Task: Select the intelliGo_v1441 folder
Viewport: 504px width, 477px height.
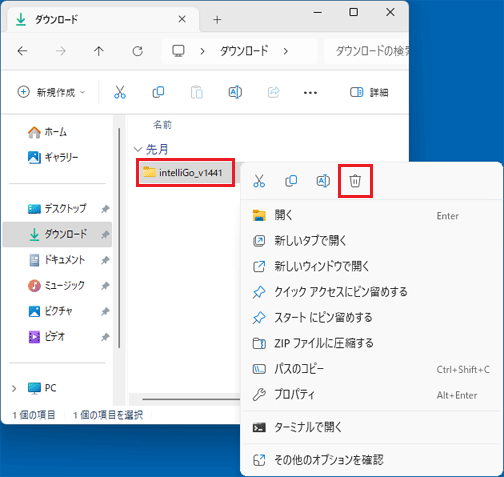Action: coord(185,173)
